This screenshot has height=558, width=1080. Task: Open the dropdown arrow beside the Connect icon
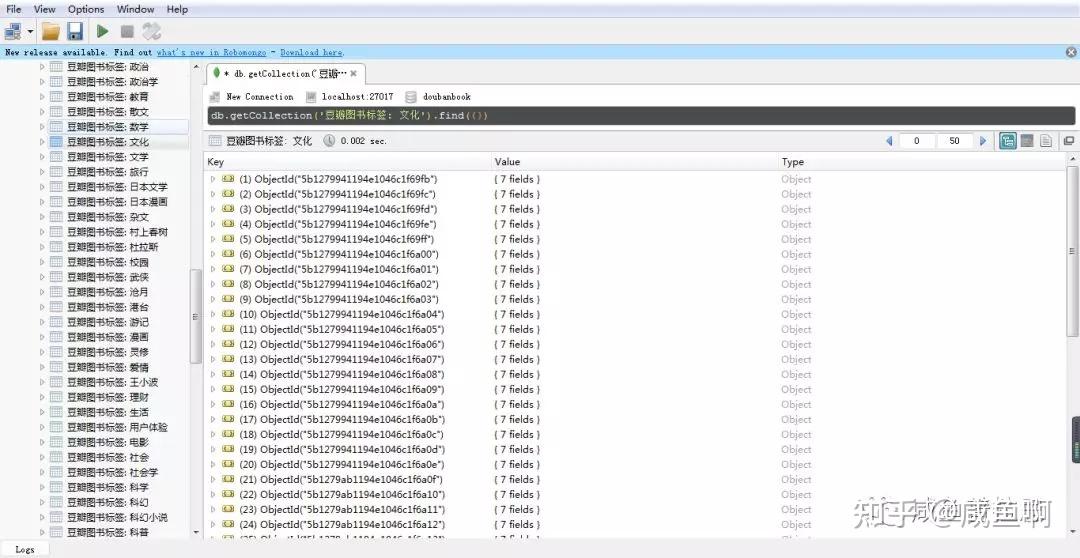point(30,32)
